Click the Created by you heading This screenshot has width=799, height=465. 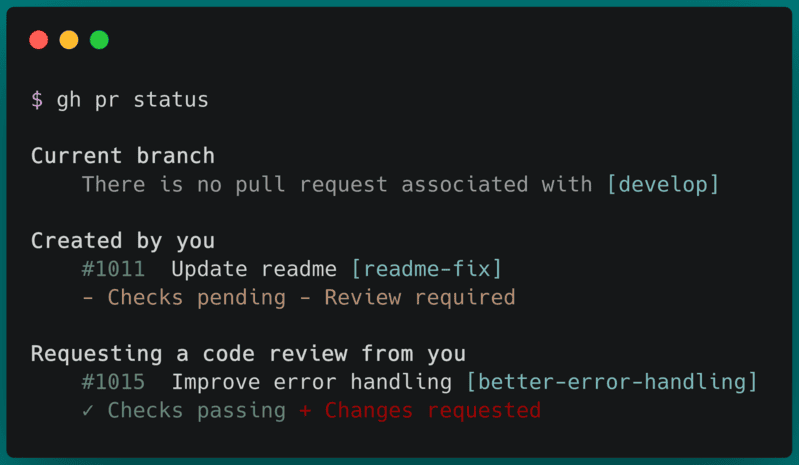click(x=123, y=241)
